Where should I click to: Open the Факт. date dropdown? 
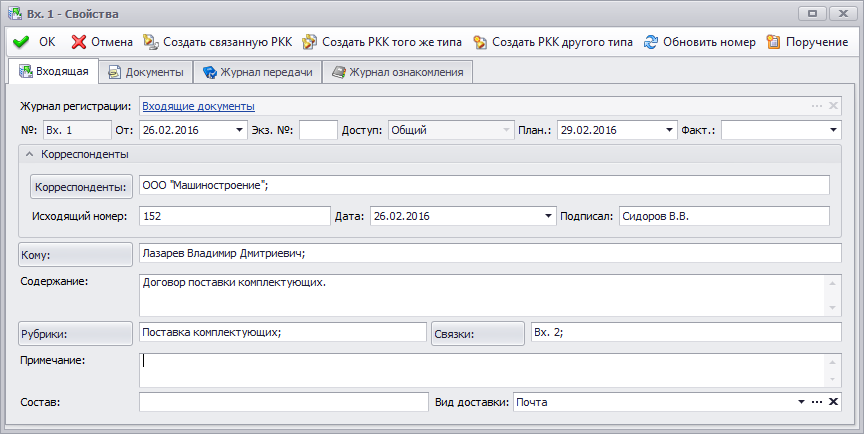click(833, 130)
